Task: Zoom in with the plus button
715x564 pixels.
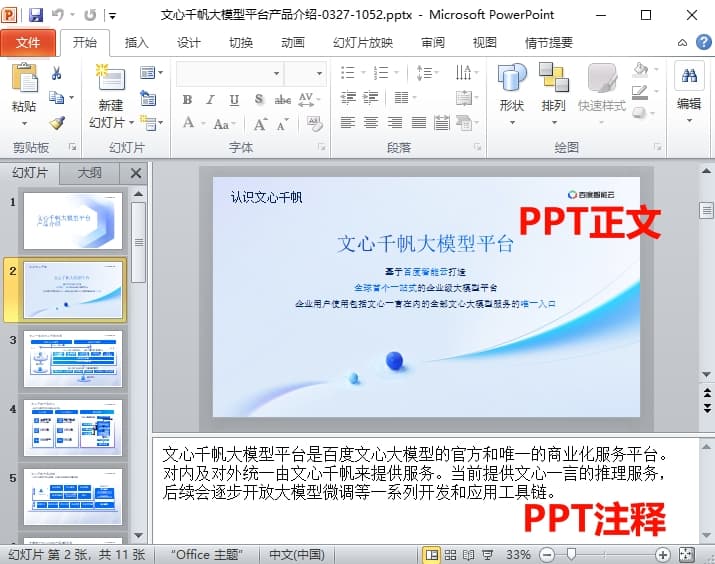Action: 662,555
